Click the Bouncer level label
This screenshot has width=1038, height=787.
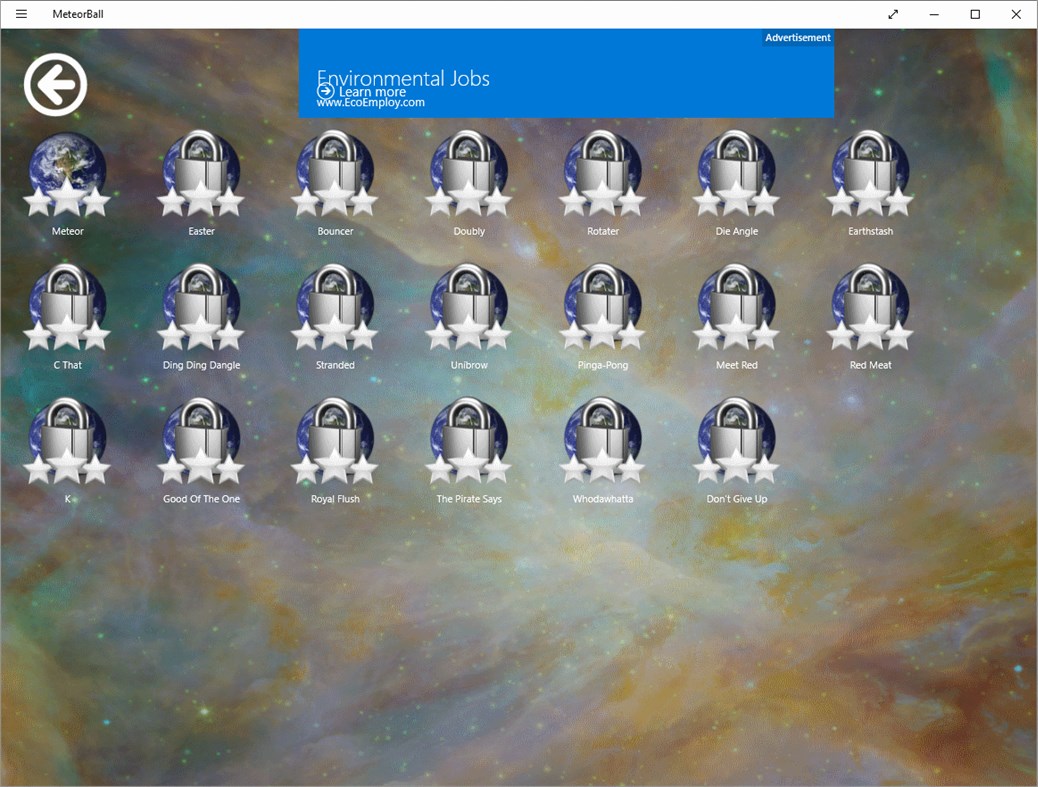point(335,231)
